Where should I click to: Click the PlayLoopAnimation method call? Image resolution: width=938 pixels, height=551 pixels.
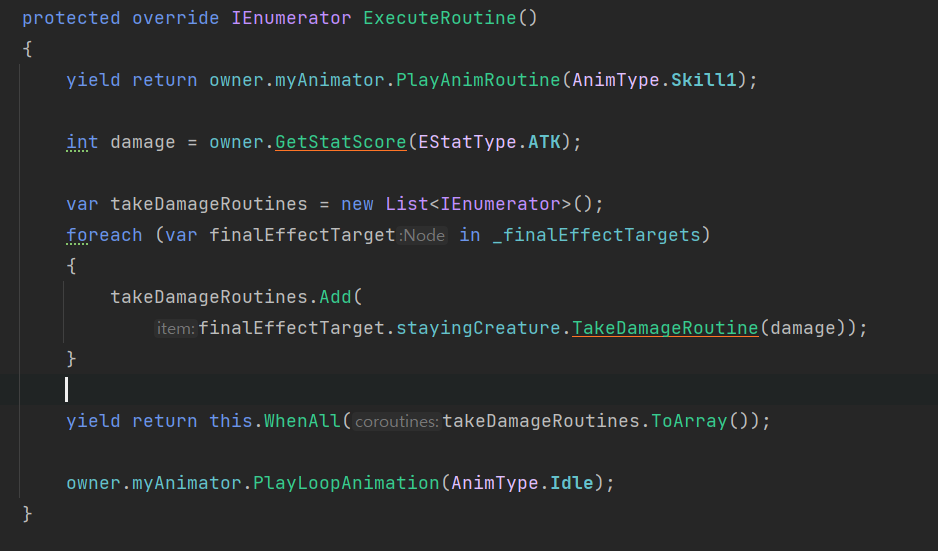pyautogui.click(x=346, y=483)
